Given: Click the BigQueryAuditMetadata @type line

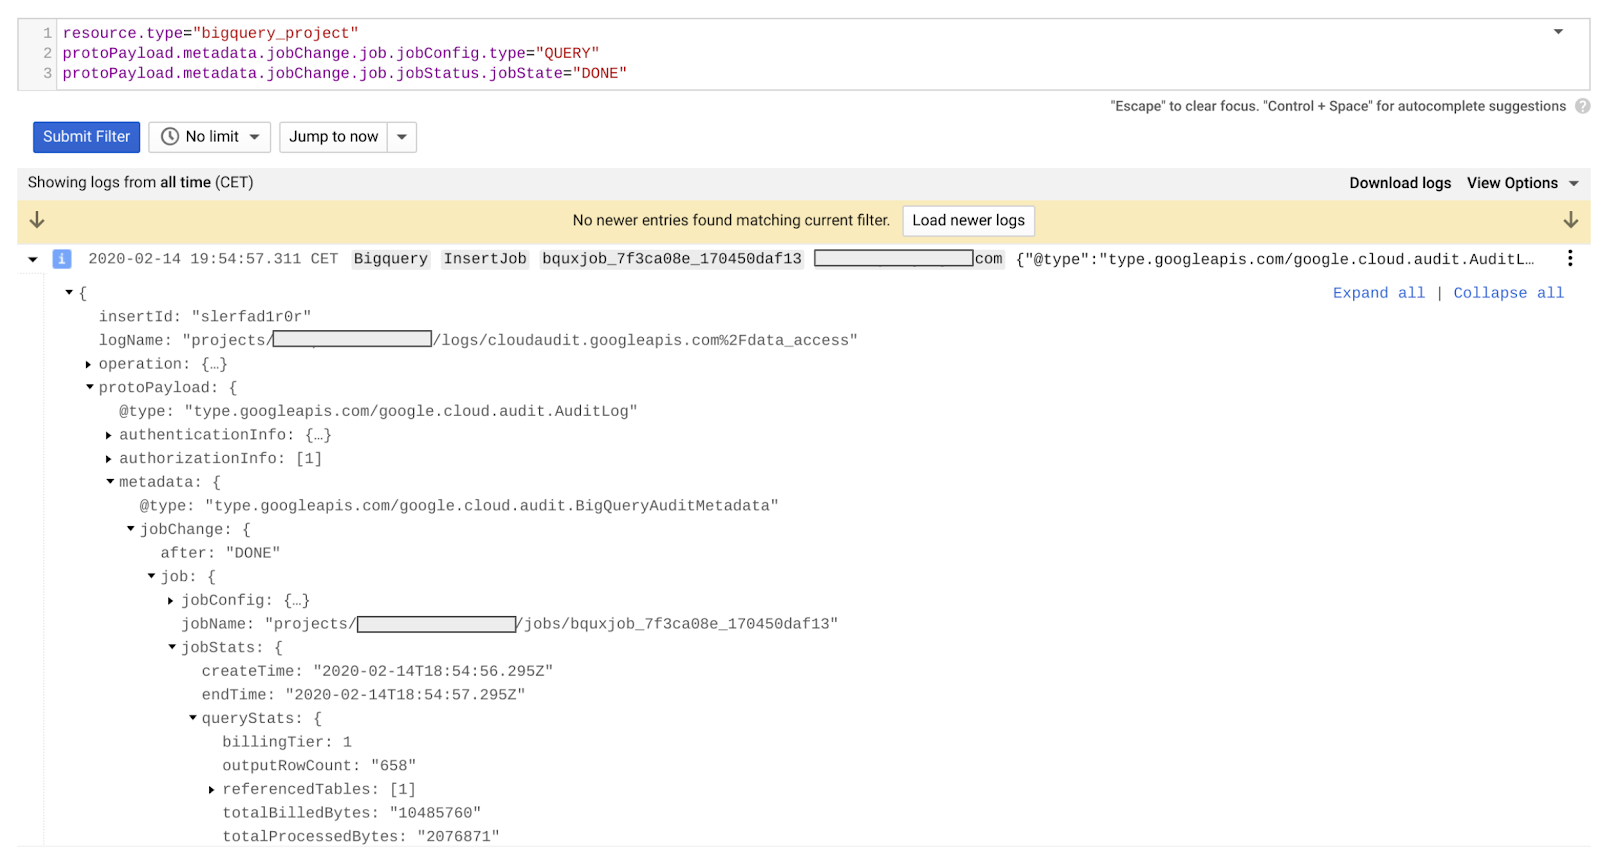Looking at the screenshot, I should coord(459,506).
